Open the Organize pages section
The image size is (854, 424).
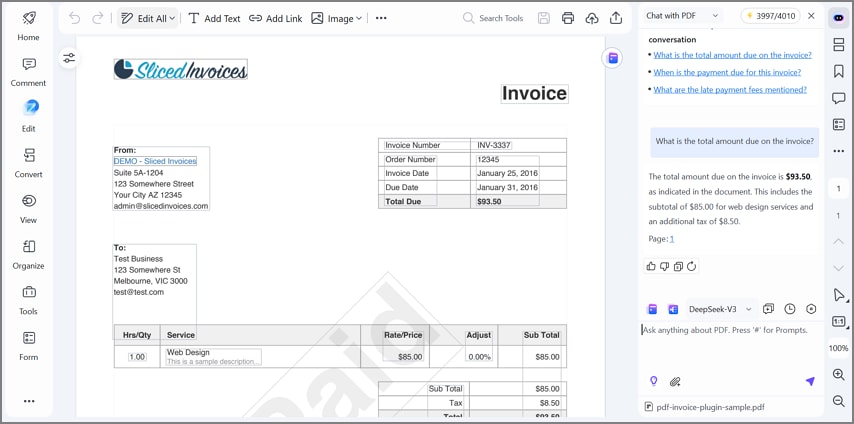[x=28, y=255]
